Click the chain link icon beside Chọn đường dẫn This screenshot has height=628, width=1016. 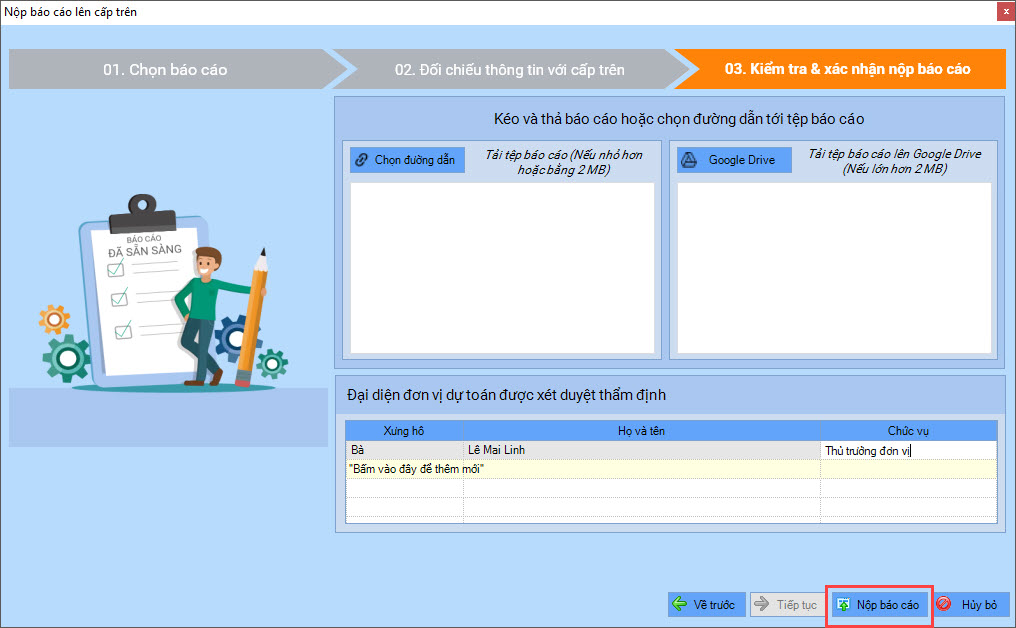pos(362,160)
